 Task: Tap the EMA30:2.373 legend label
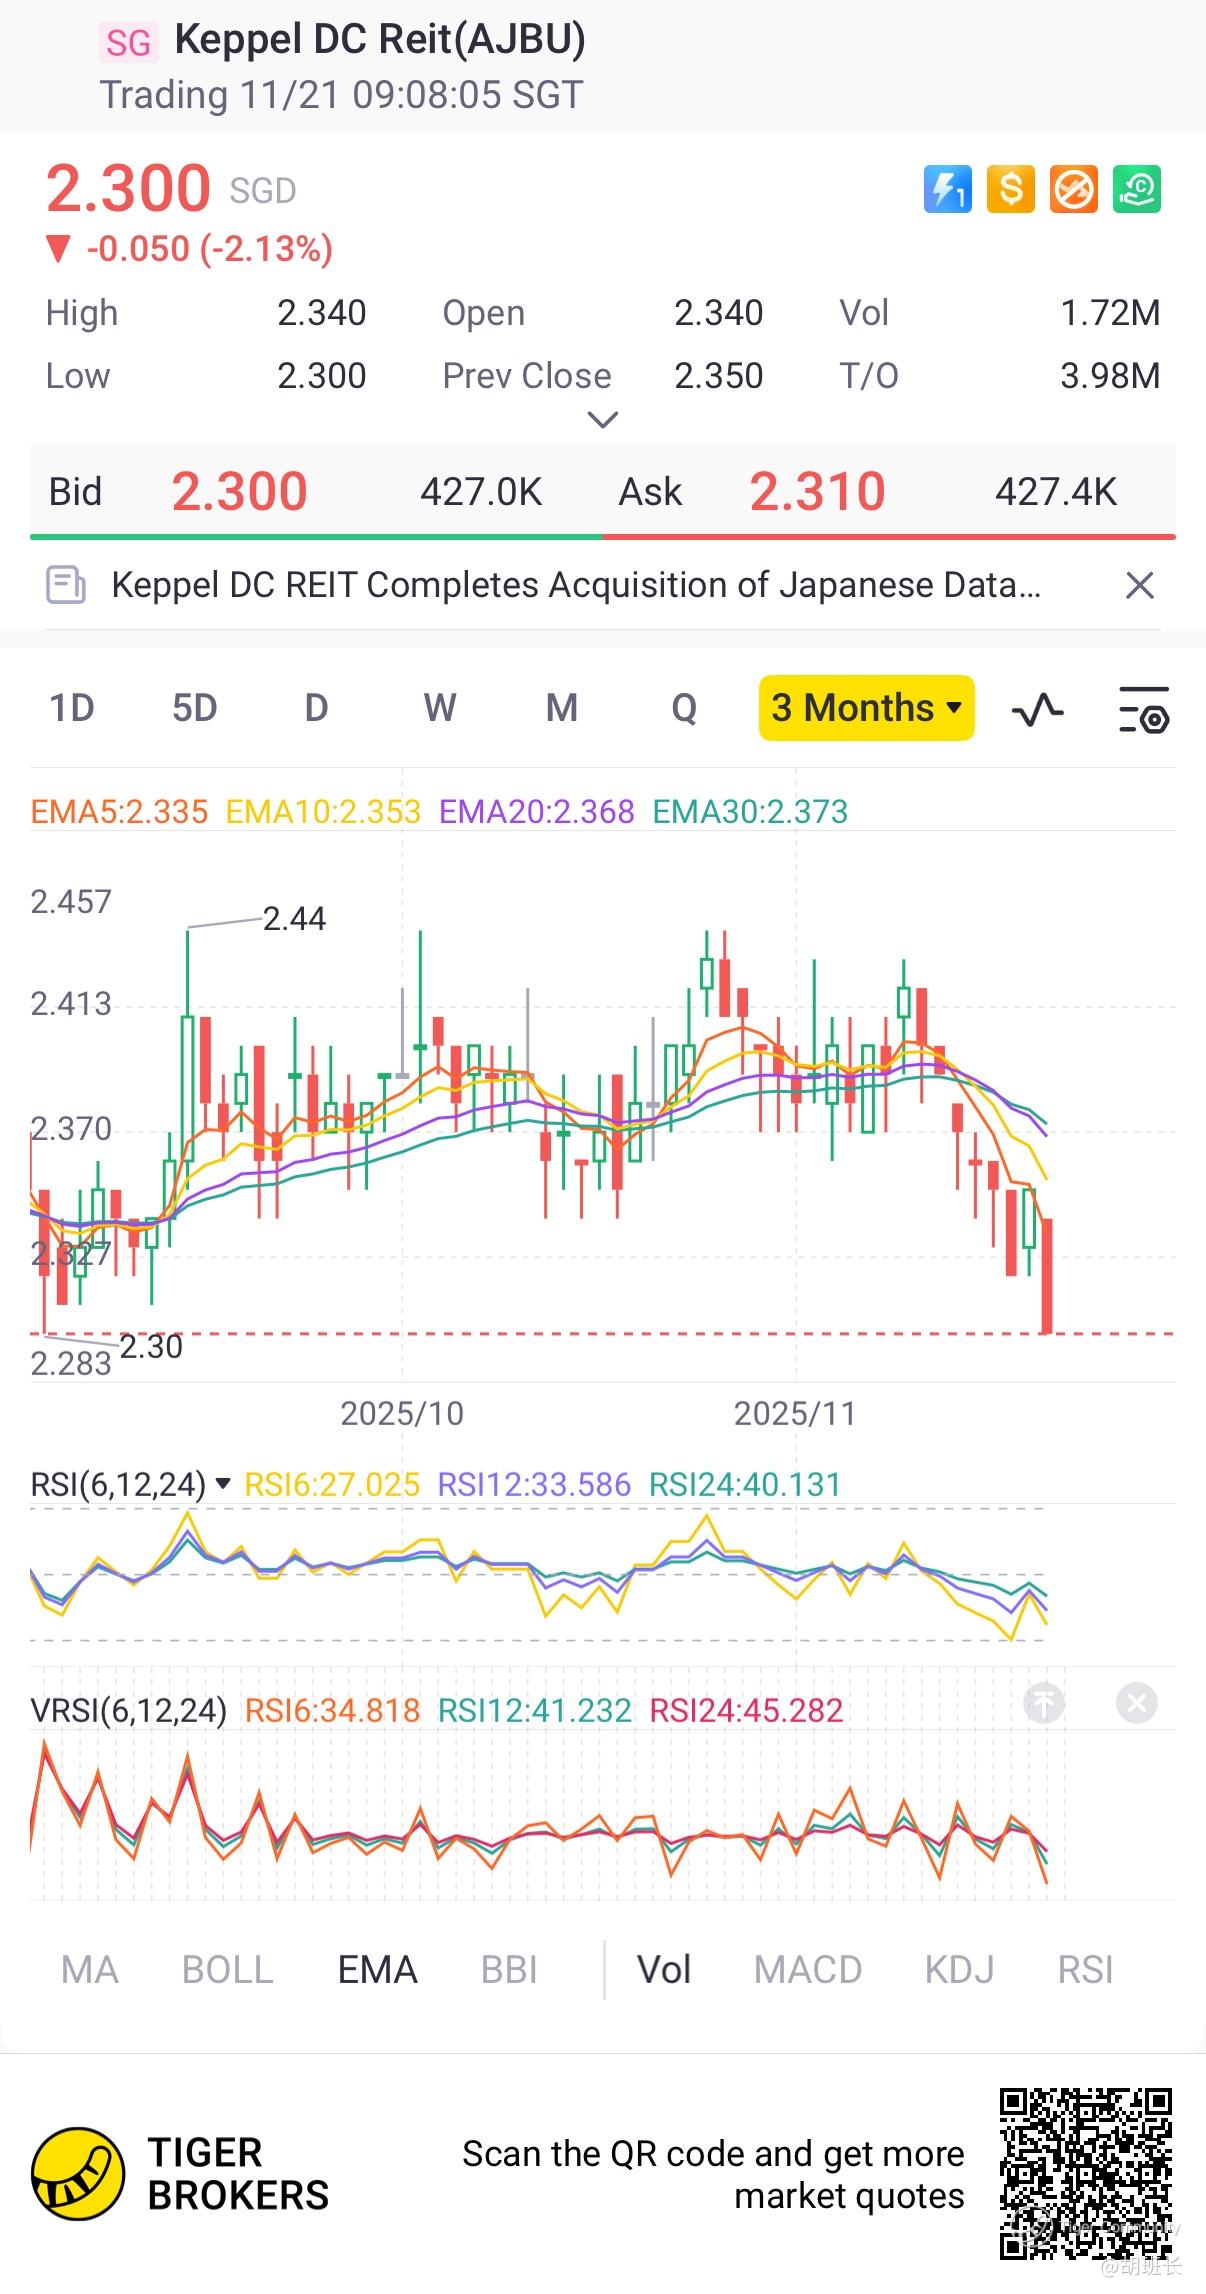click(750, 811)
